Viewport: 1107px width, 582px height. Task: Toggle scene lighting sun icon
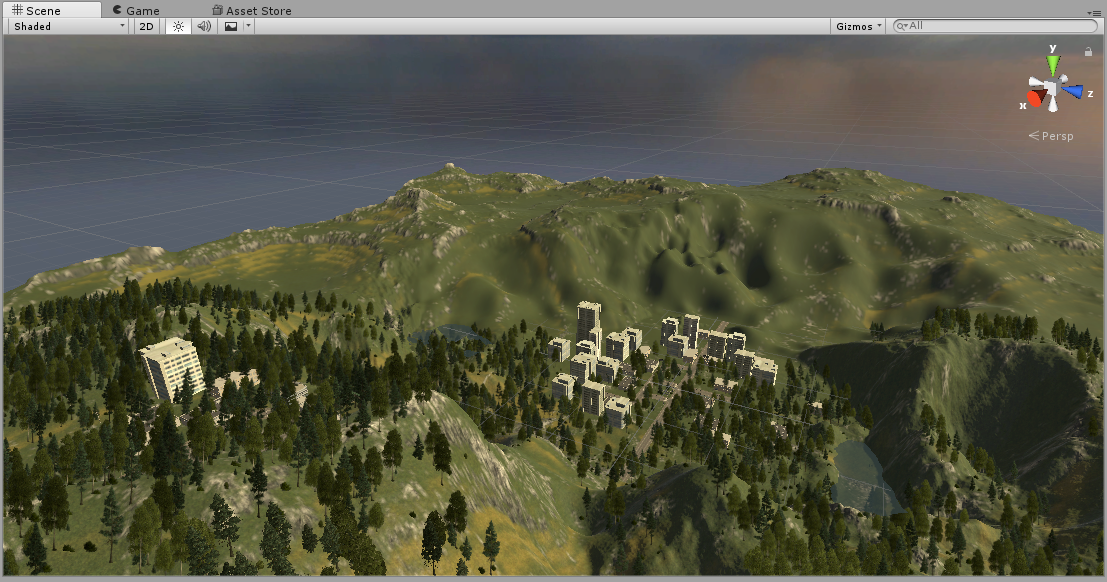(178, 26)
